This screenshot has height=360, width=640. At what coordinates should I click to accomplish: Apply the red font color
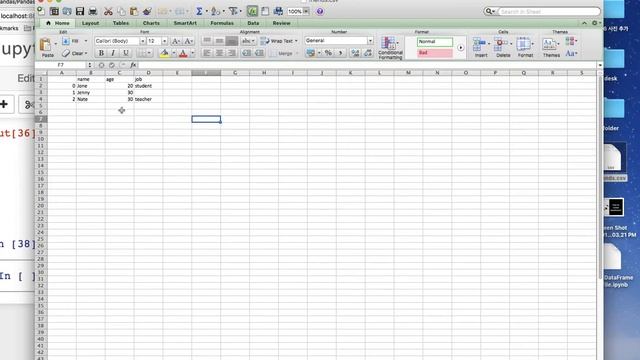click(183, 53)
